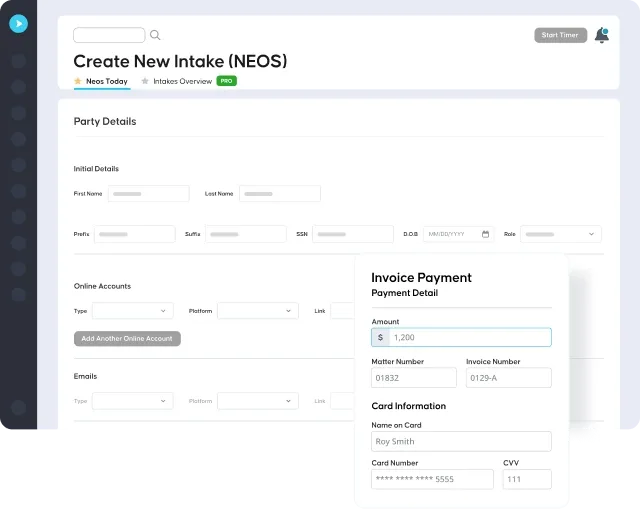The image size is (640, 509).
Task: Switch to the Neos Today tab
Action: (107, 81)
